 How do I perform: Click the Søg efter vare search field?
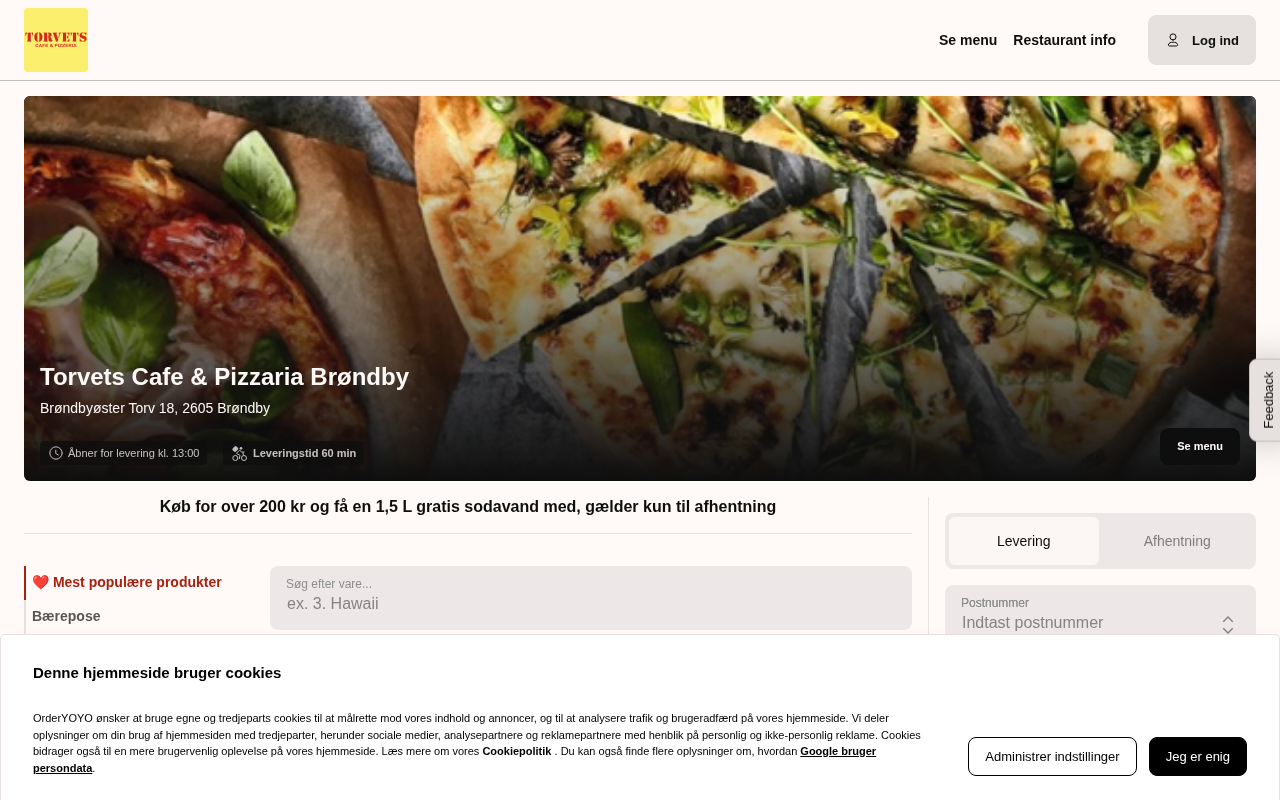(591, 598)
